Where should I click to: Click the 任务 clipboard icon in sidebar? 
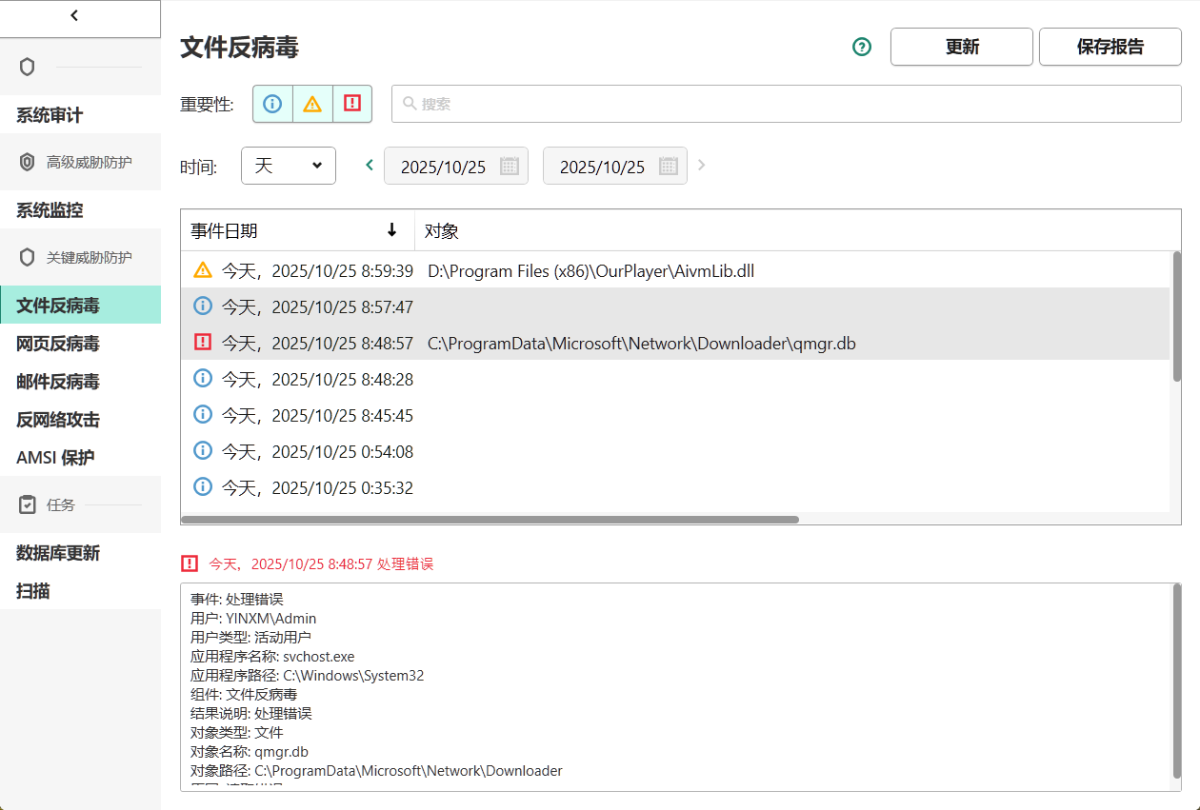pos(28,504)
